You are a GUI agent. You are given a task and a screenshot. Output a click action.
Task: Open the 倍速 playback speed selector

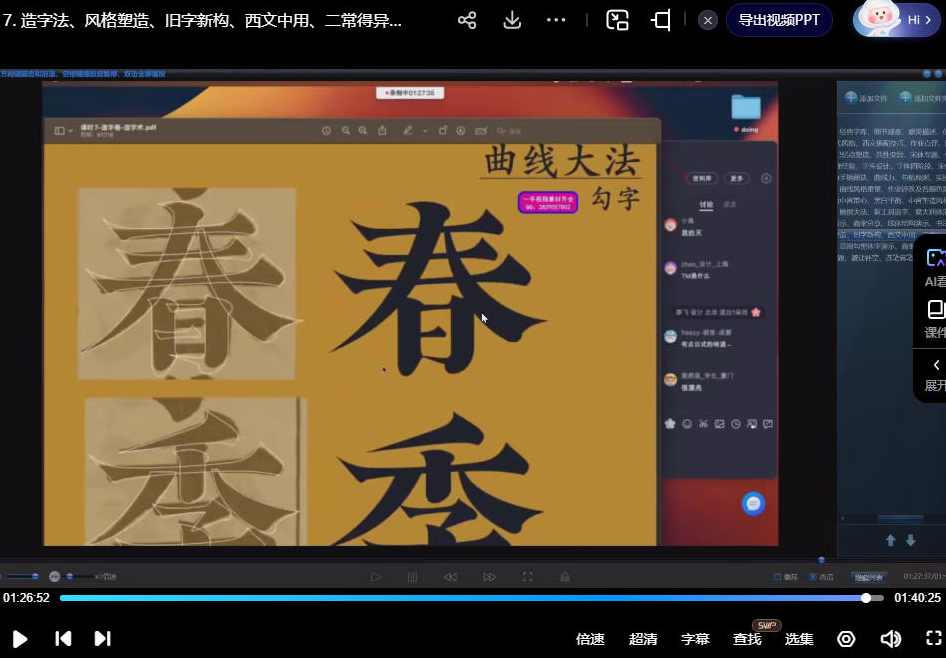tap(590, 638)
